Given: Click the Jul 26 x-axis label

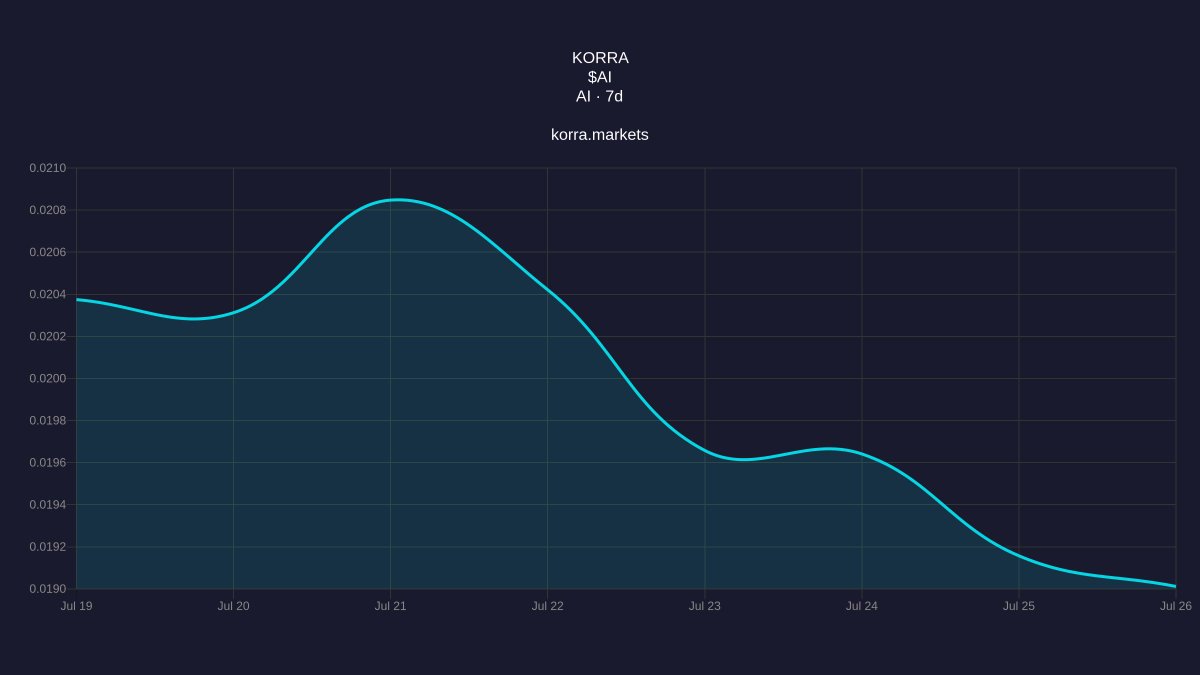Looking at the screenshot, I should (1175, 606).
